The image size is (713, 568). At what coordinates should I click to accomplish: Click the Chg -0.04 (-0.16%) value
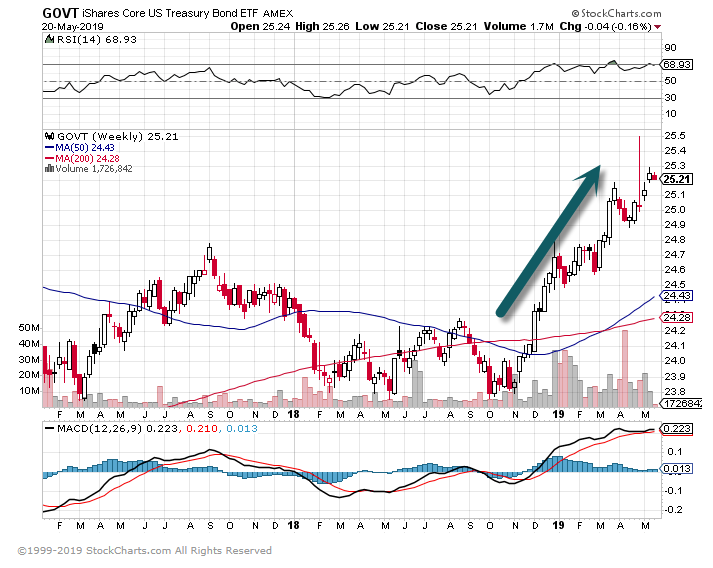[x=606, y=26]
